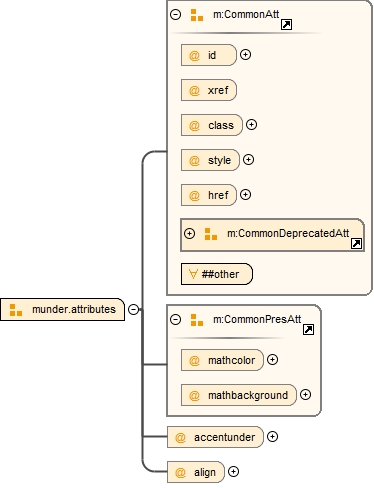Collapse the m:CommonAtt group

pos(175,14)
